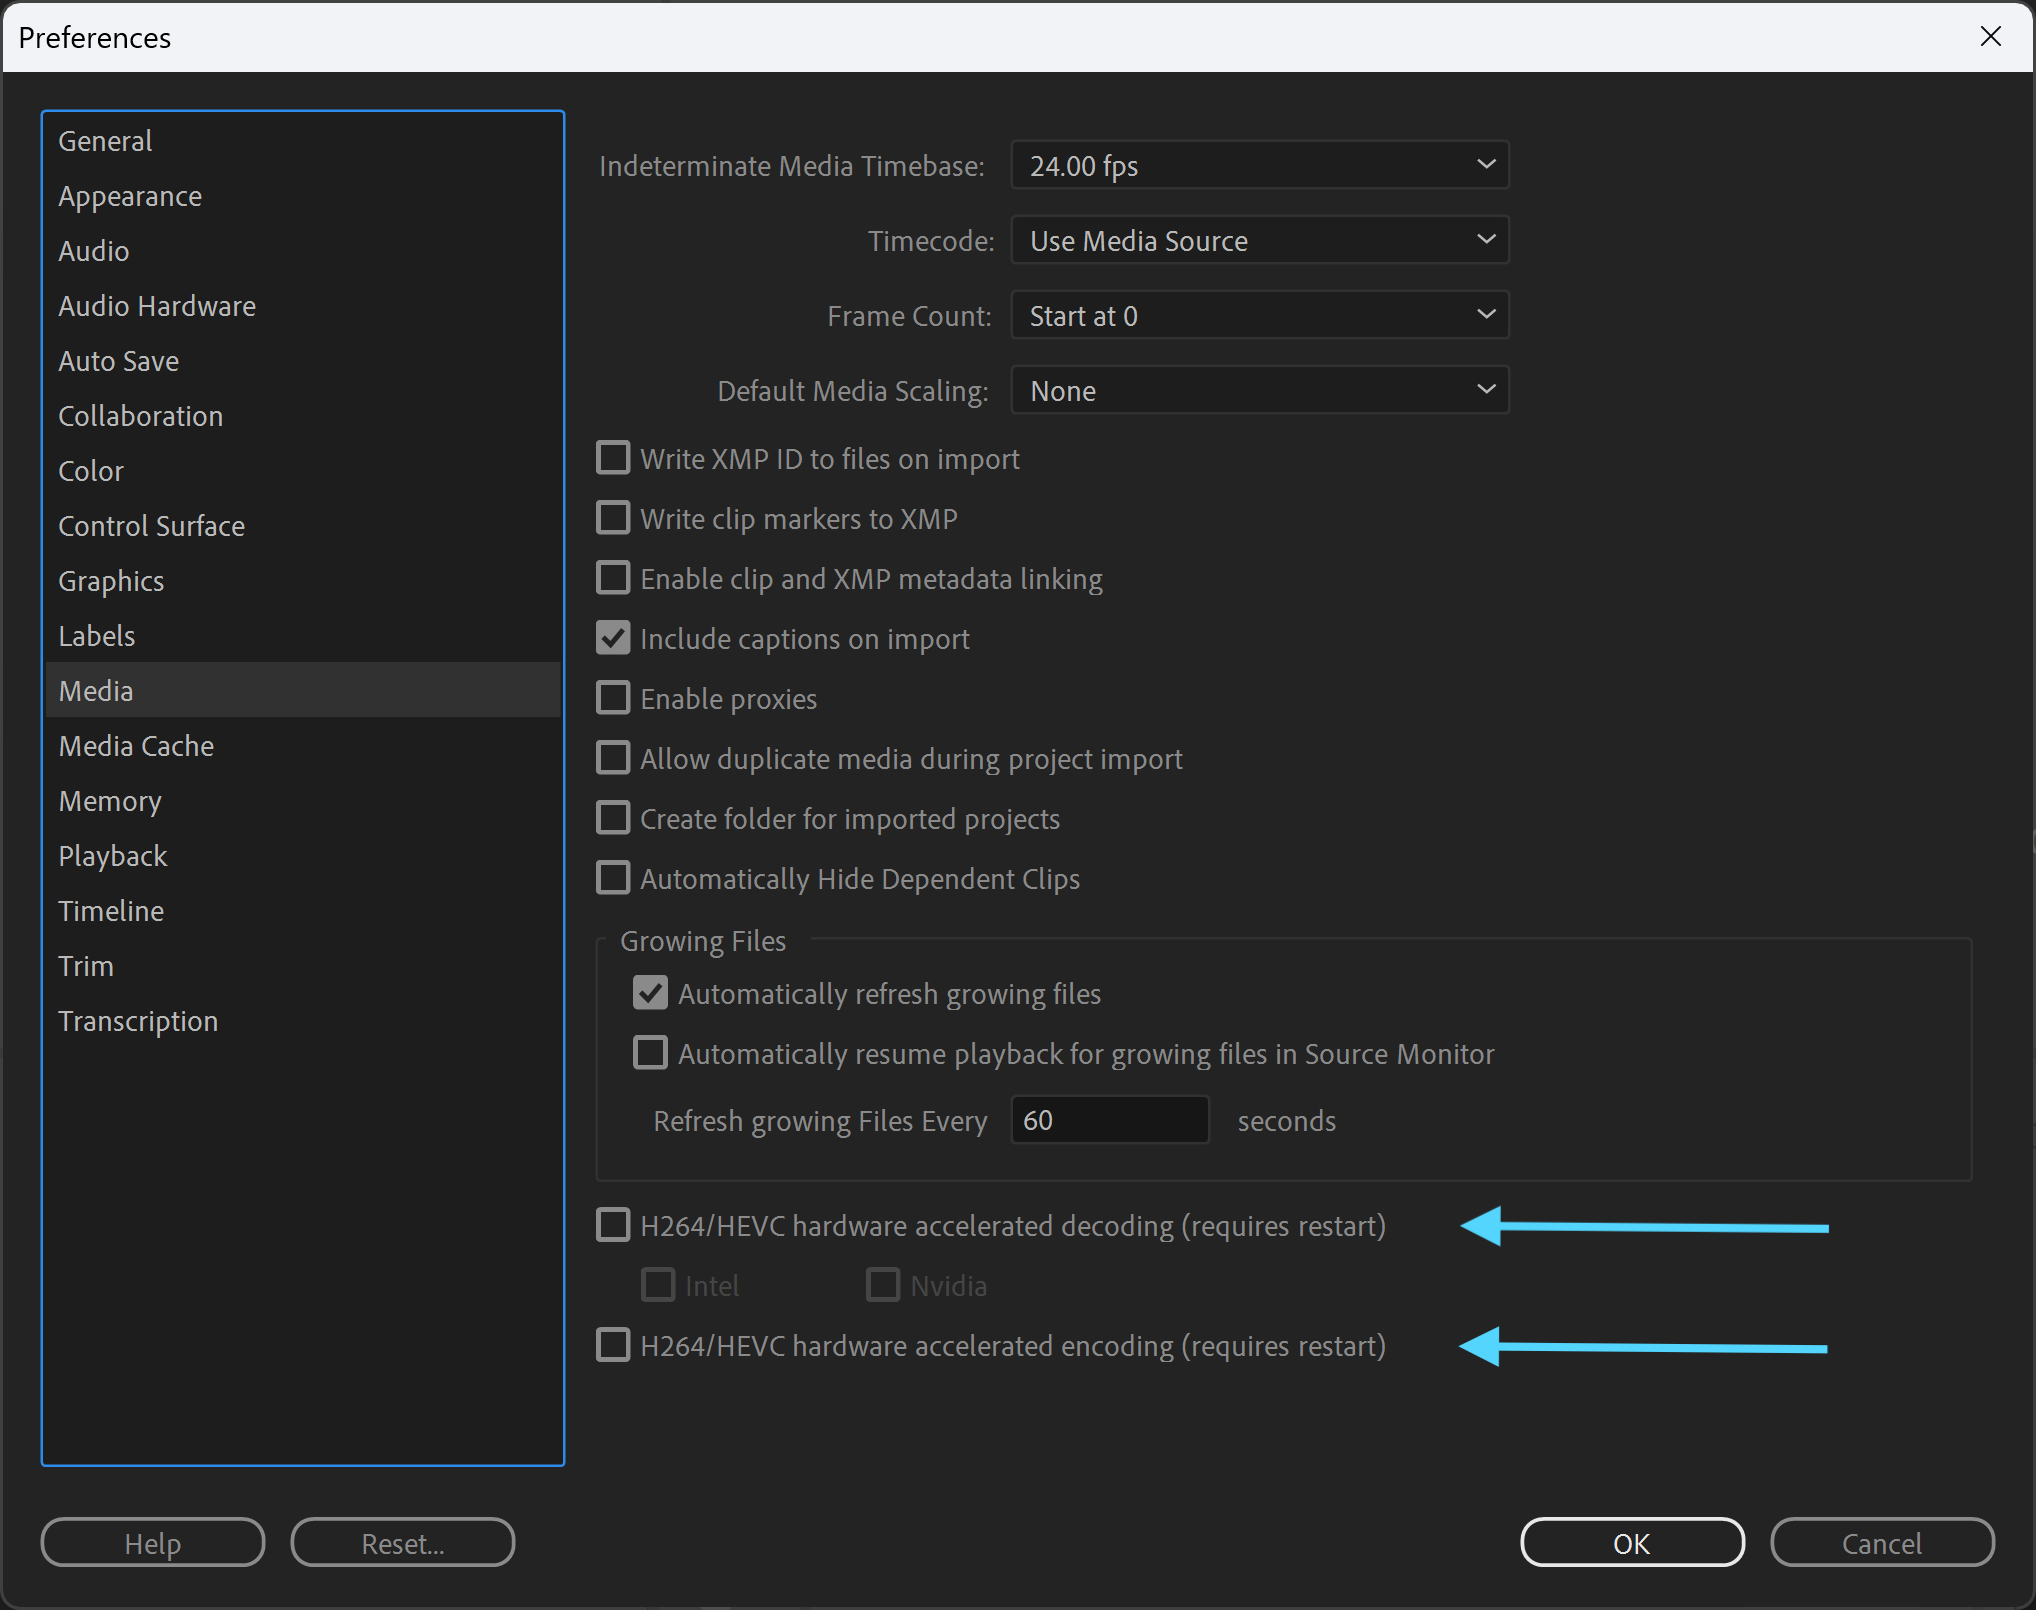
Task: Enable Create folder for imported projects
Action: point(614,818)
